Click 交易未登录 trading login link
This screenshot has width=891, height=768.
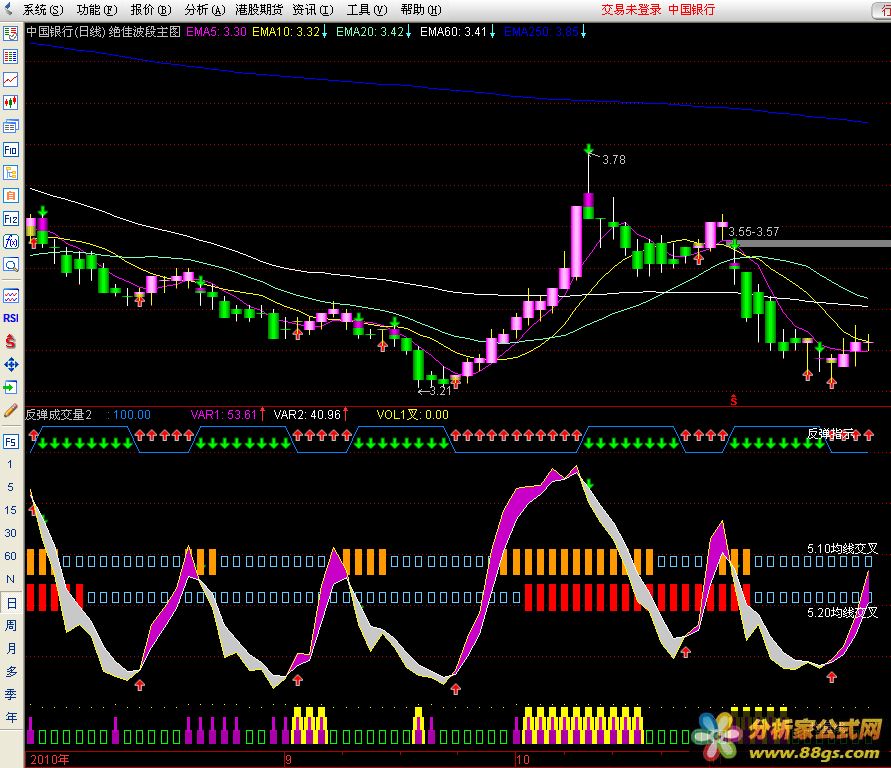tap(631, 10)
